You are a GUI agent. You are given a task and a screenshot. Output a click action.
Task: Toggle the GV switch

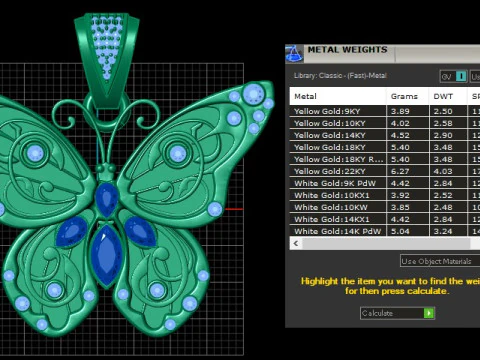click(453, 77)
